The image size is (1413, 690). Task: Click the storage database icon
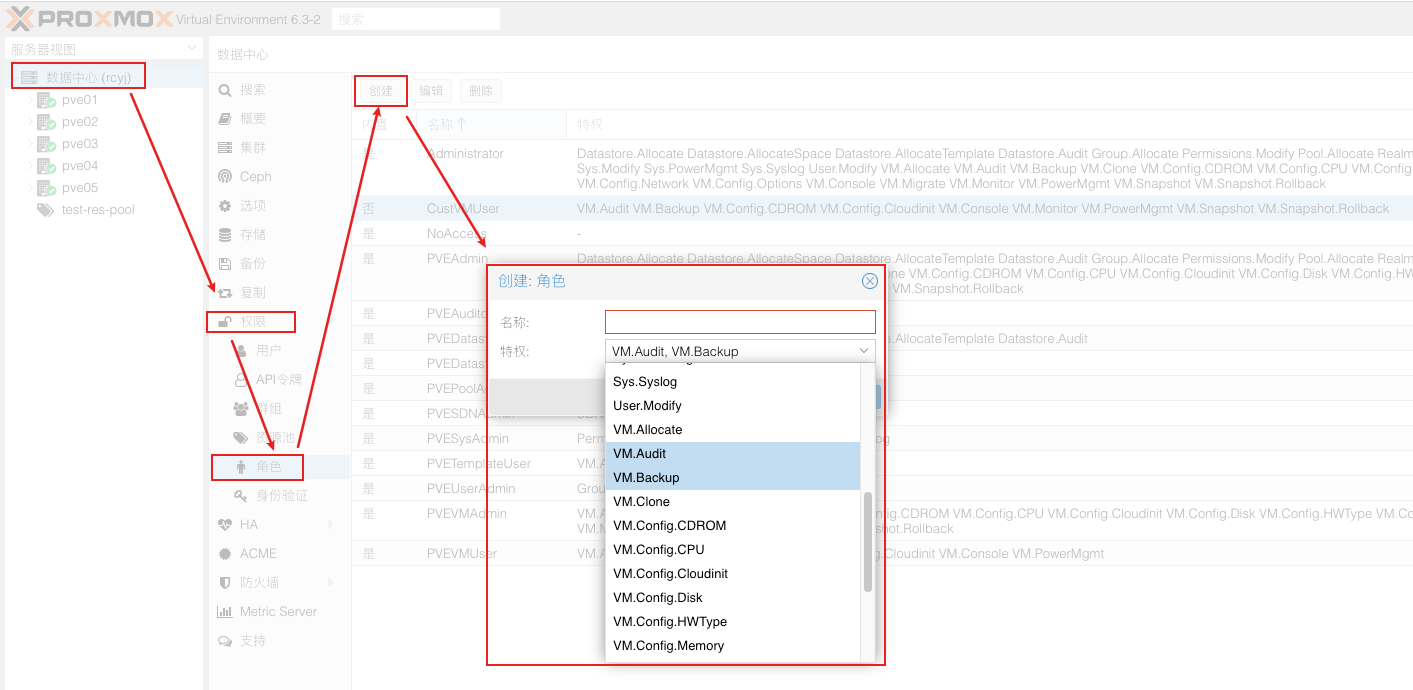coord(225,235)
